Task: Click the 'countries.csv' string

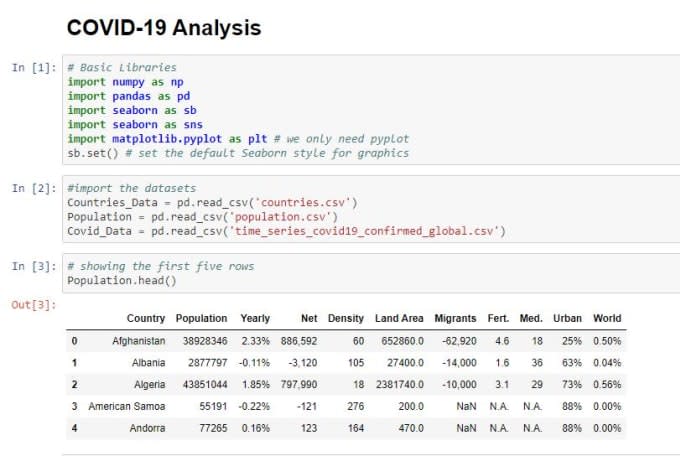Action: pyautogui.click(x=303, y=203)
